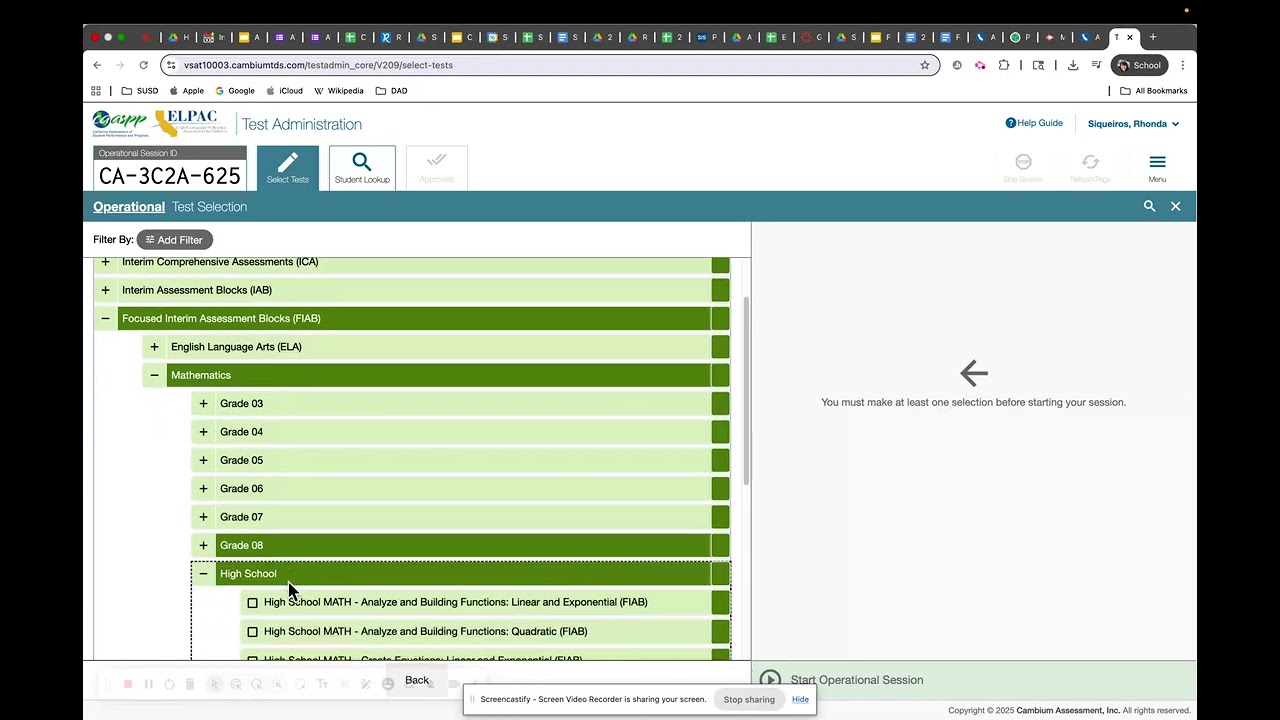Bookmark page with star icon

click(925, 65)
